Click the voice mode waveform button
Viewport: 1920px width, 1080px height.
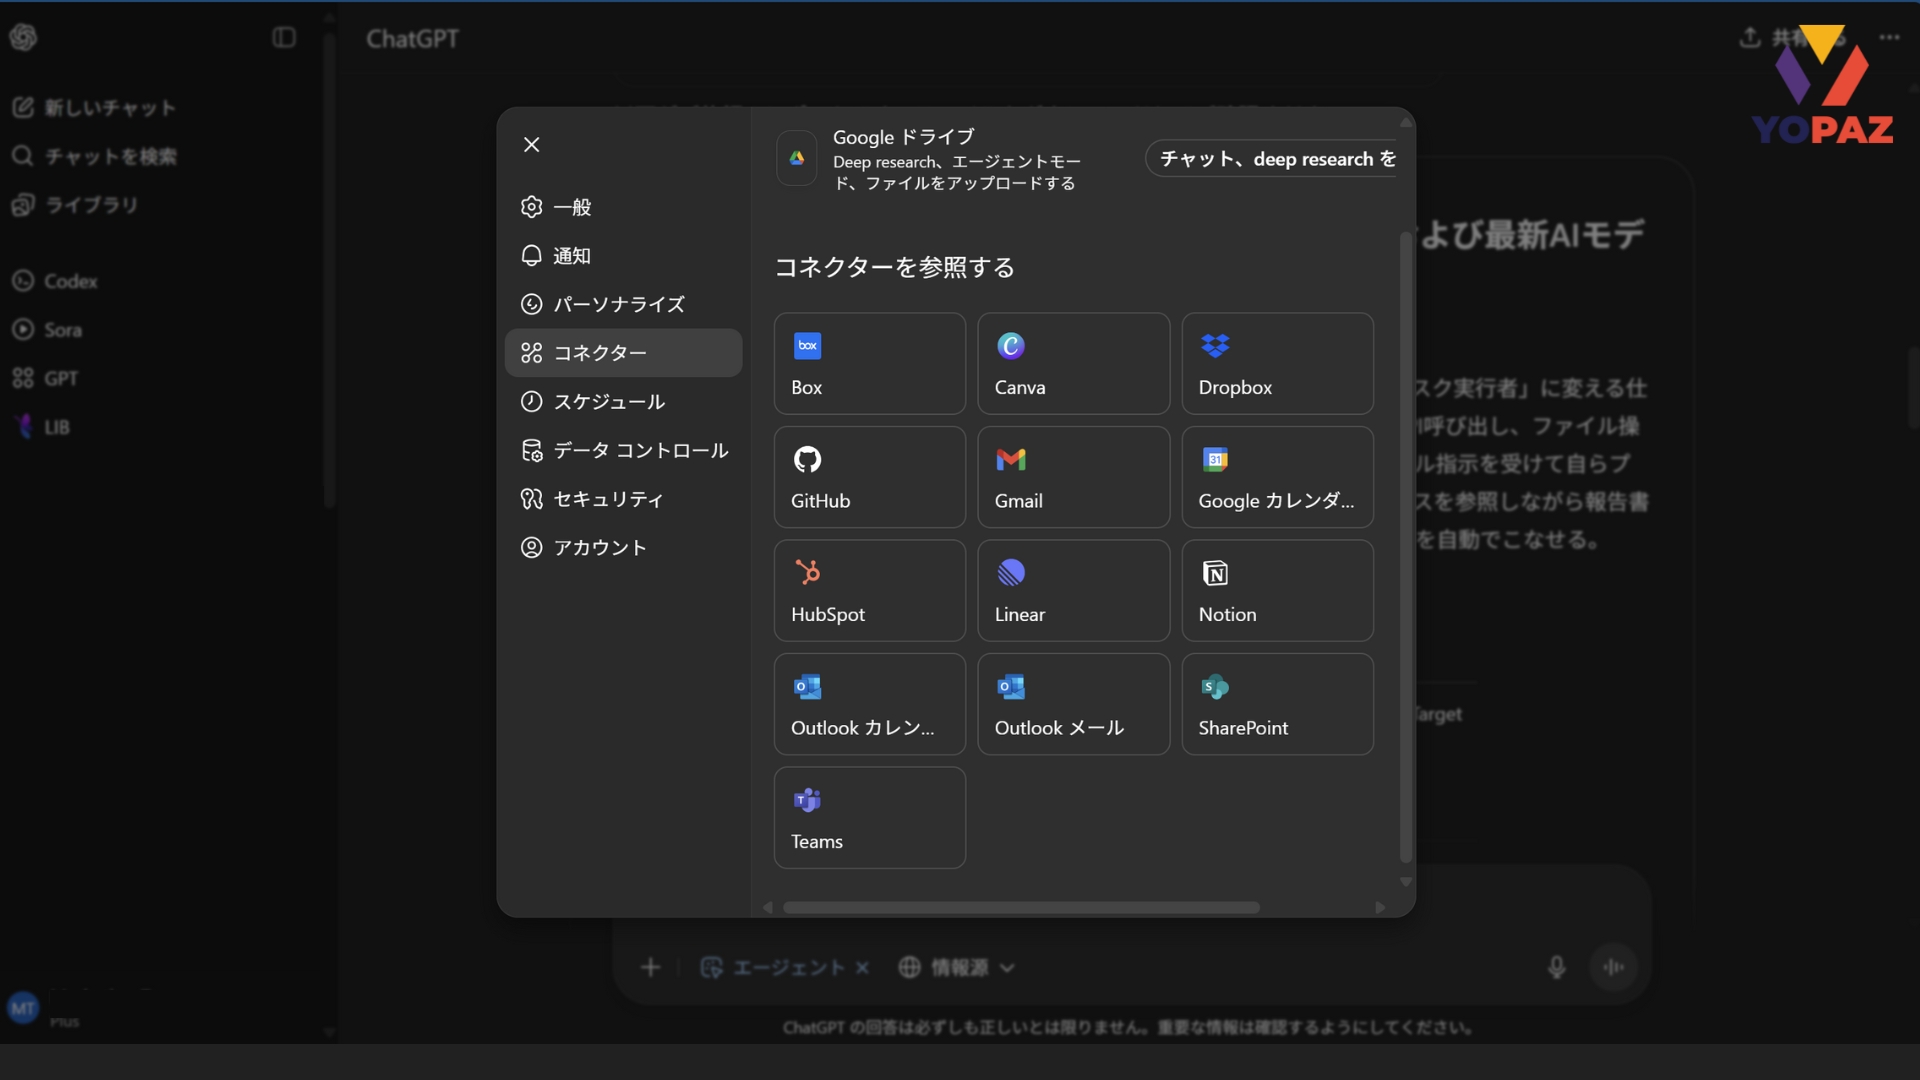[x=1614, y=968]
